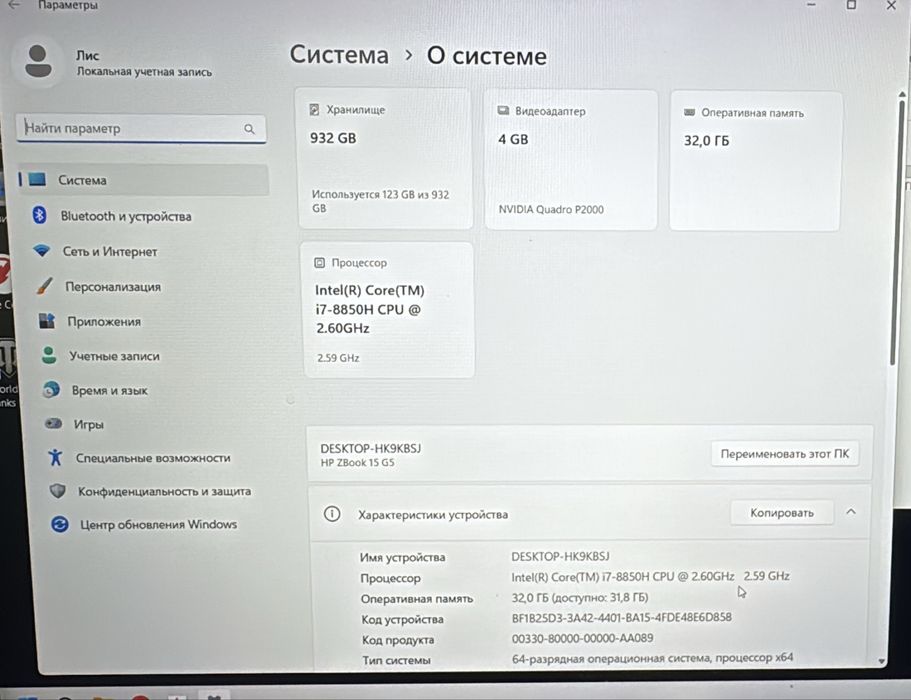Click the Найти параметр search field
This screenshot has height=700, width=911.
[x=141, y=128]
